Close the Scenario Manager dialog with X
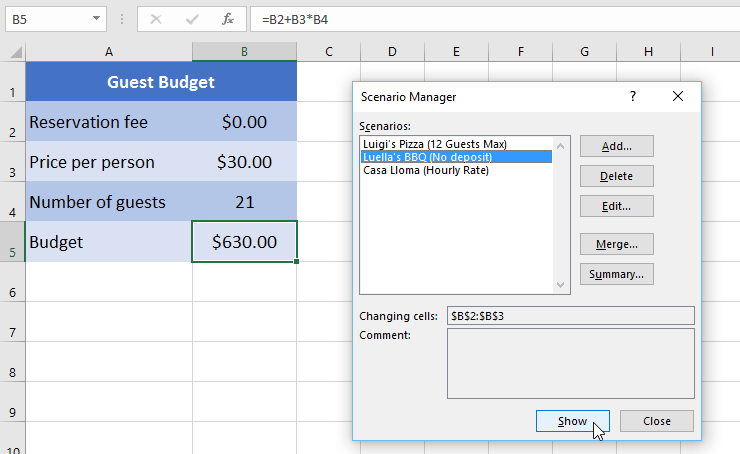740x454 pixels. 678,97
